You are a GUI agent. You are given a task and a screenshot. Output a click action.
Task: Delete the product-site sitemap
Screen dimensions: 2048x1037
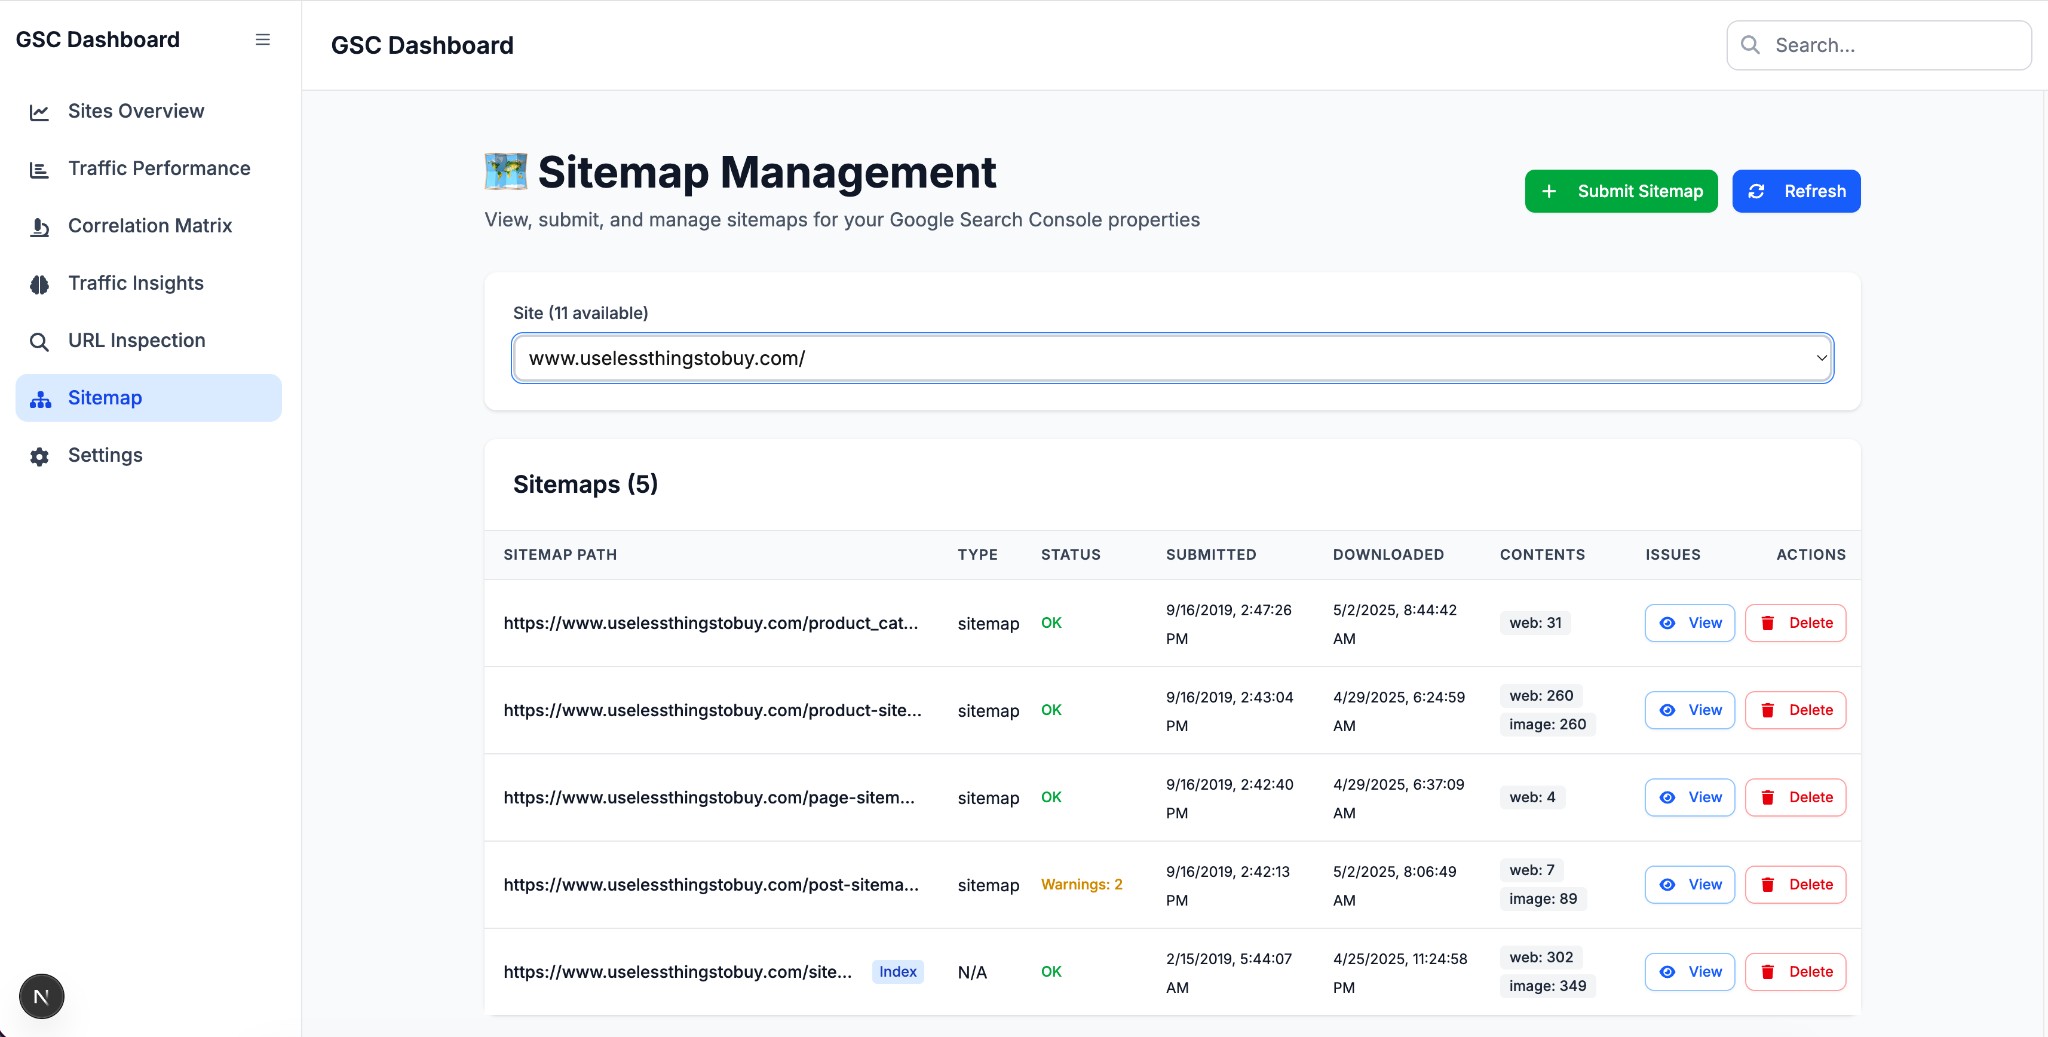tap(1796, 710)
